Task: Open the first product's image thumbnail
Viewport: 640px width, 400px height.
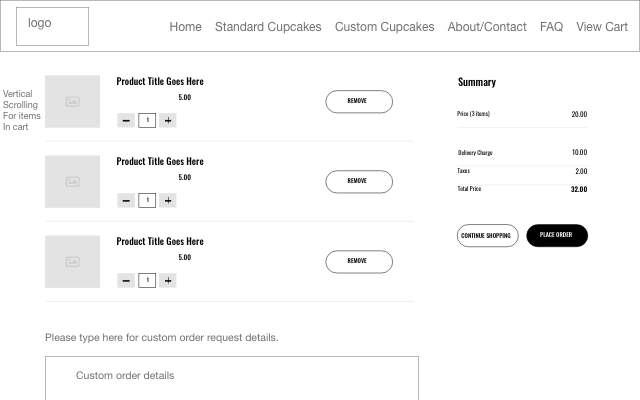Action: (x=72, y=102)
